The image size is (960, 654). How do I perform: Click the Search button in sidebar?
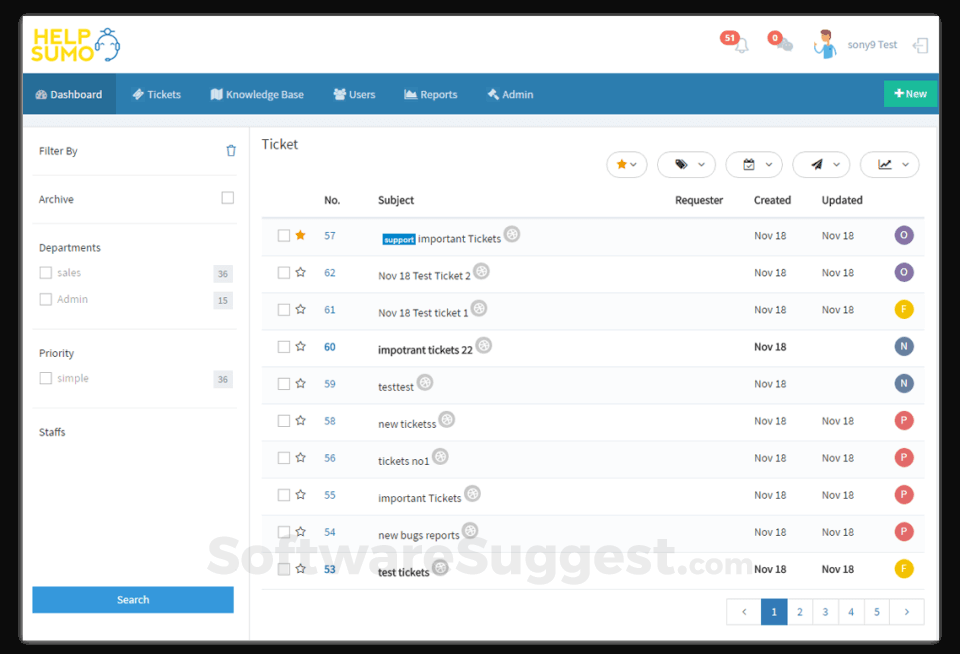(132, 599)
